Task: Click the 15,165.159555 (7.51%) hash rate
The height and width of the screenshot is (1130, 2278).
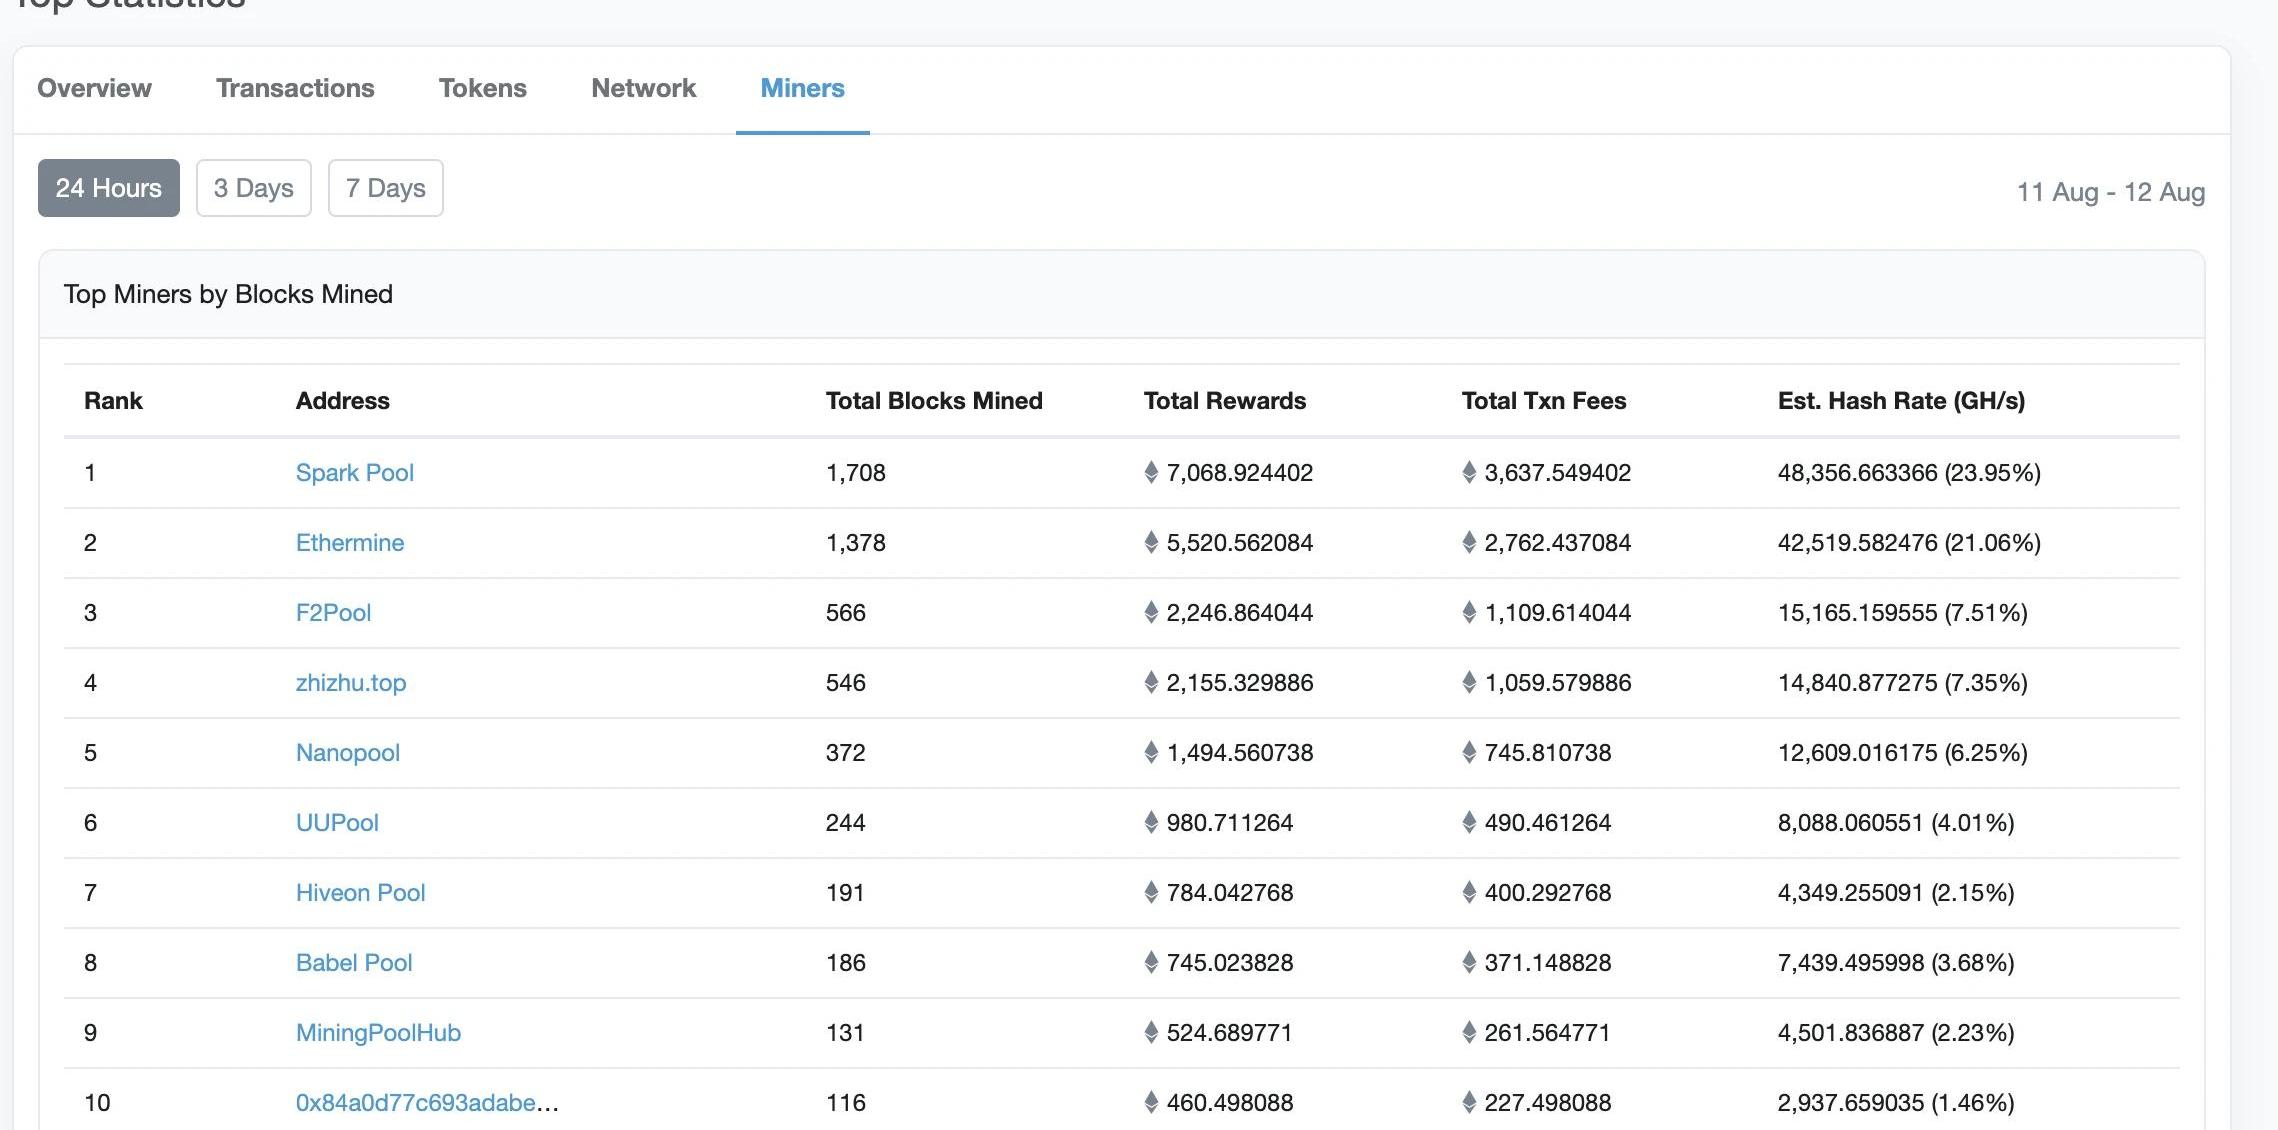Action: (x=1903, y=613)
